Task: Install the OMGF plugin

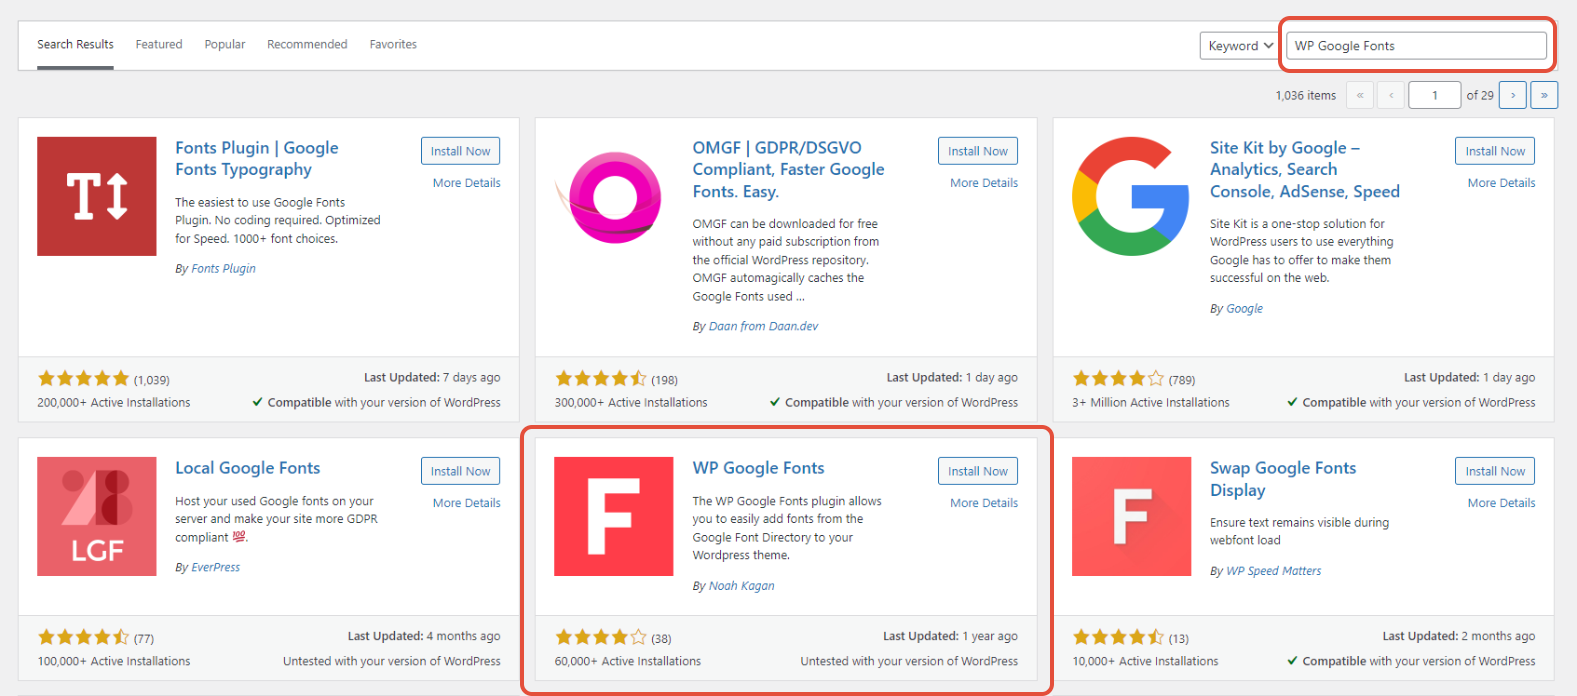Action: tap(978, 151)
